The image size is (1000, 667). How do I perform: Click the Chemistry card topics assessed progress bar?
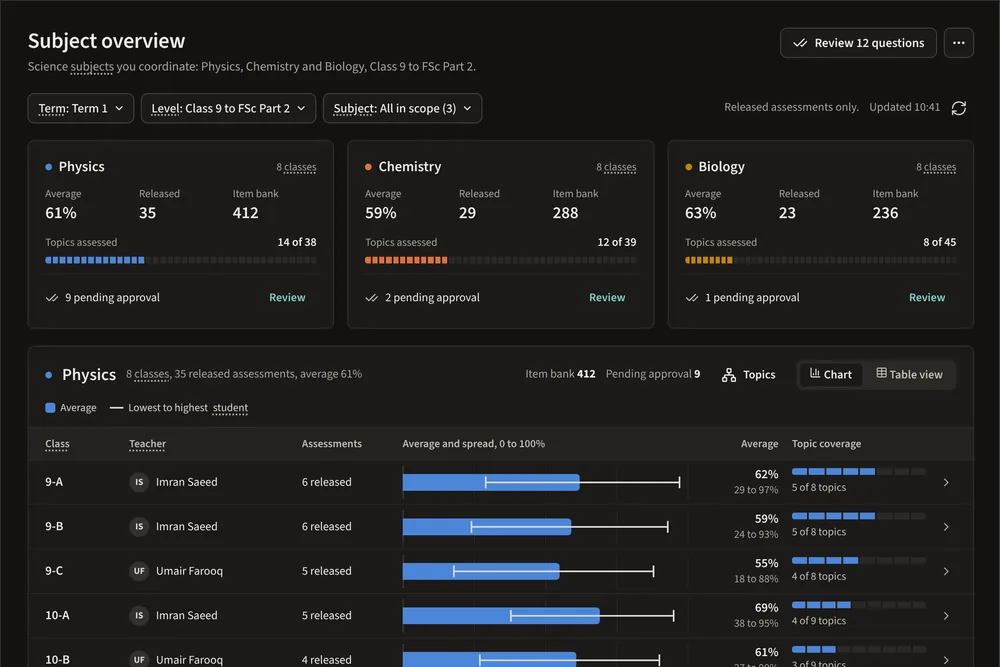(501, 260)
